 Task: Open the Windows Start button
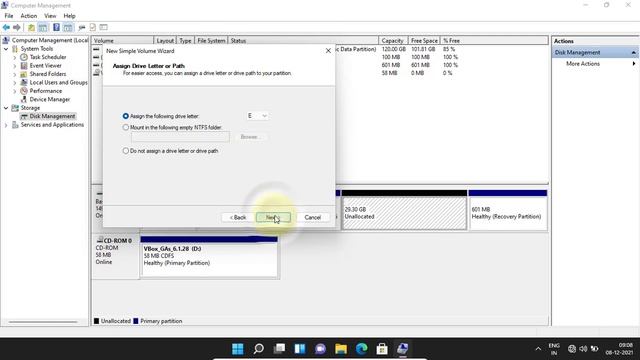pyautogui.click(x=238, y=349)
